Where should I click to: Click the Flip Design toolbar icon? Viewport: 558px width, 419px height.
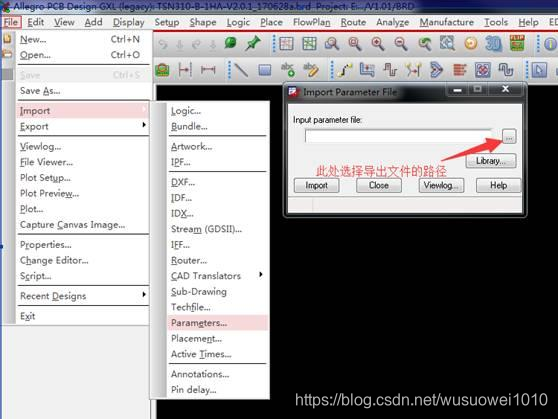[517, 43]
